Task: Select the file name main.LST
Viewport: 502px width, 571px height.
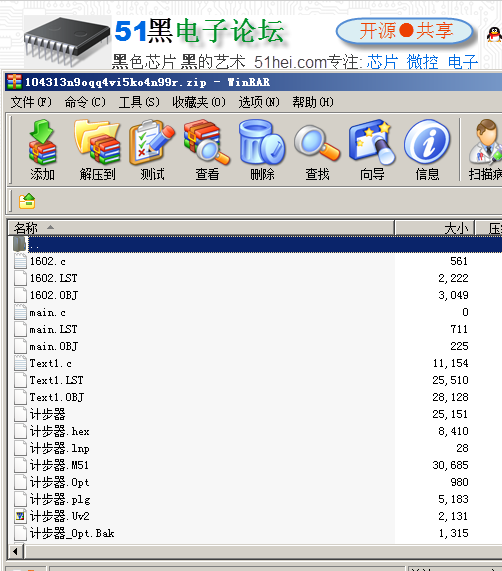Action: click(53, 329)
